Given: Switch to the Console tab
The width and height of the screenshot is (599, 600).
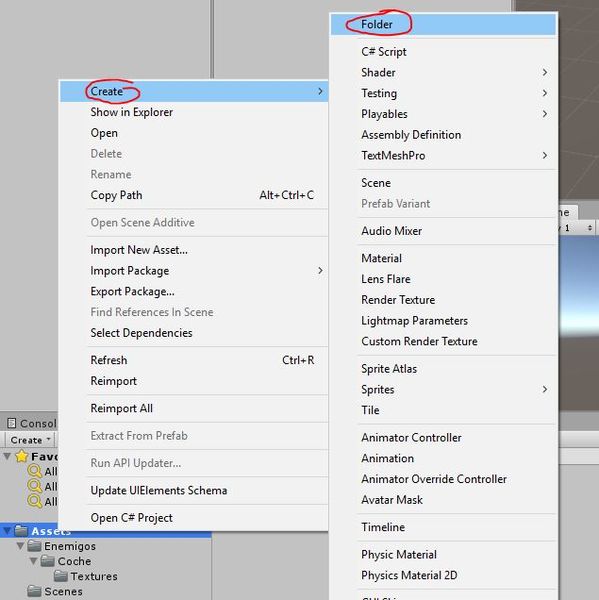Looking at the screenshot, I should click(x=31, y=423).
